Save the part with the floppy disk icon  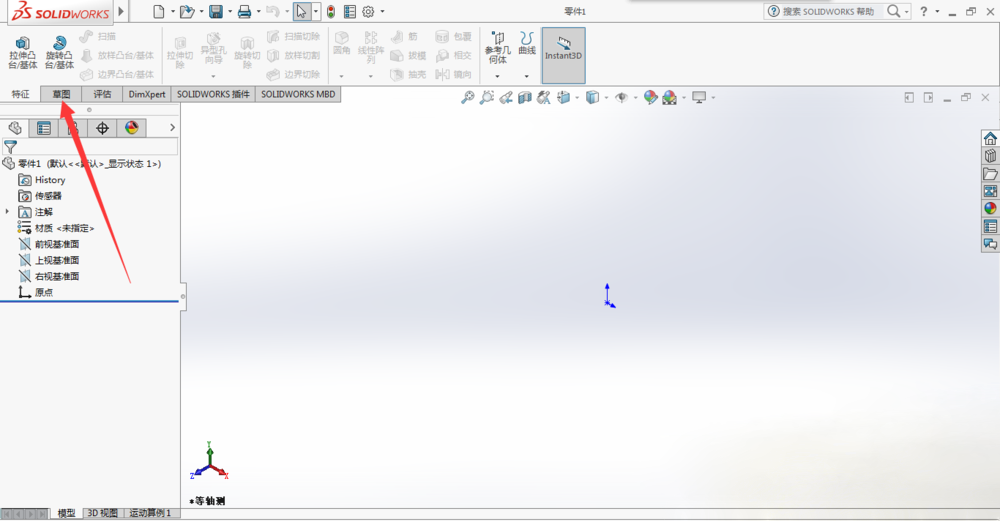[216, 11]
